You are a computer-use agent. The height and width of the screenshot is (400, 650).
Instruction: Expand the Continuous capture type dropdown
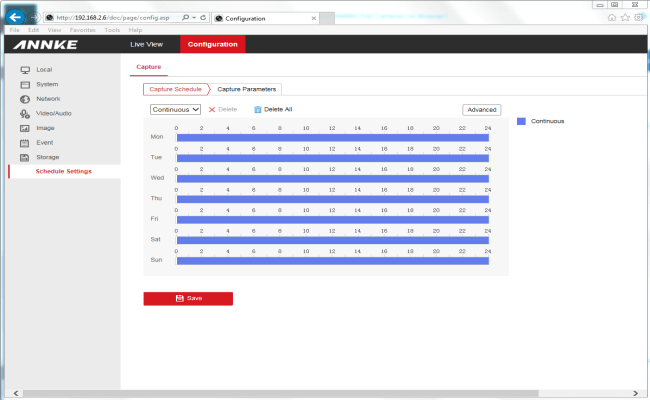(176, 109)
